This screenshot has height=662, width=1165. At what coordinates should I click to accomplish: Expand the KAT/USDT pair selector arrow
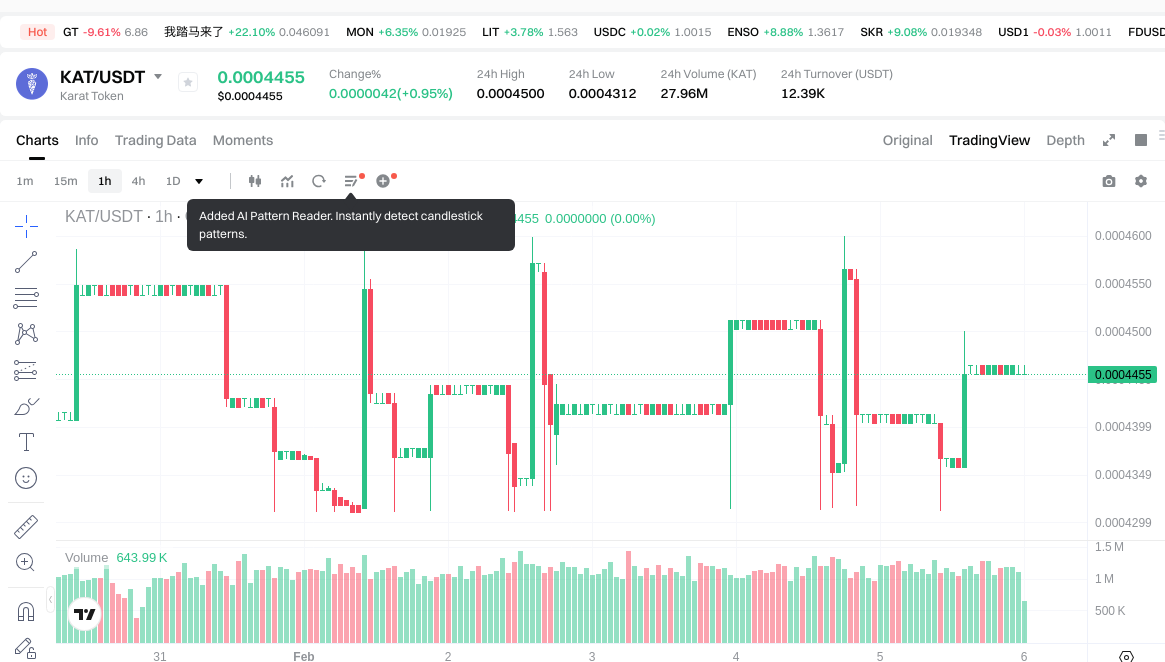158,77
